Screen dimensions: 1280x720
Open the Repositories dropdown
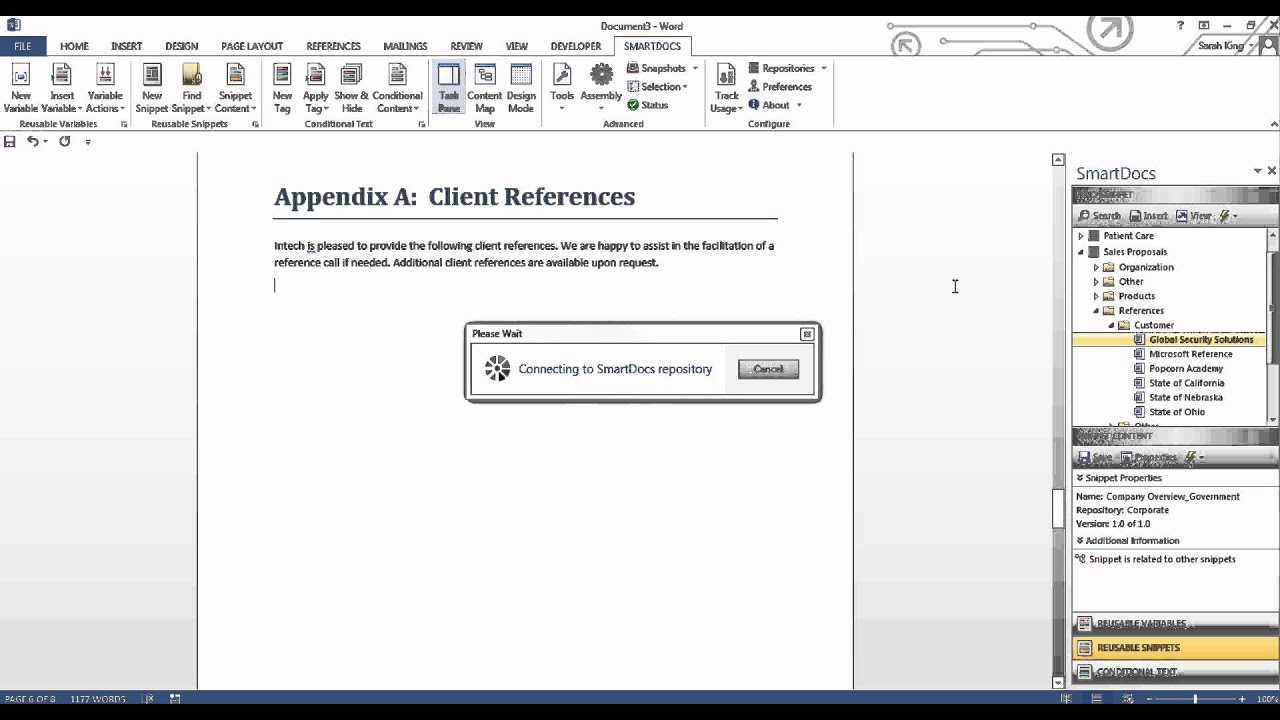[x=788, y=68]
